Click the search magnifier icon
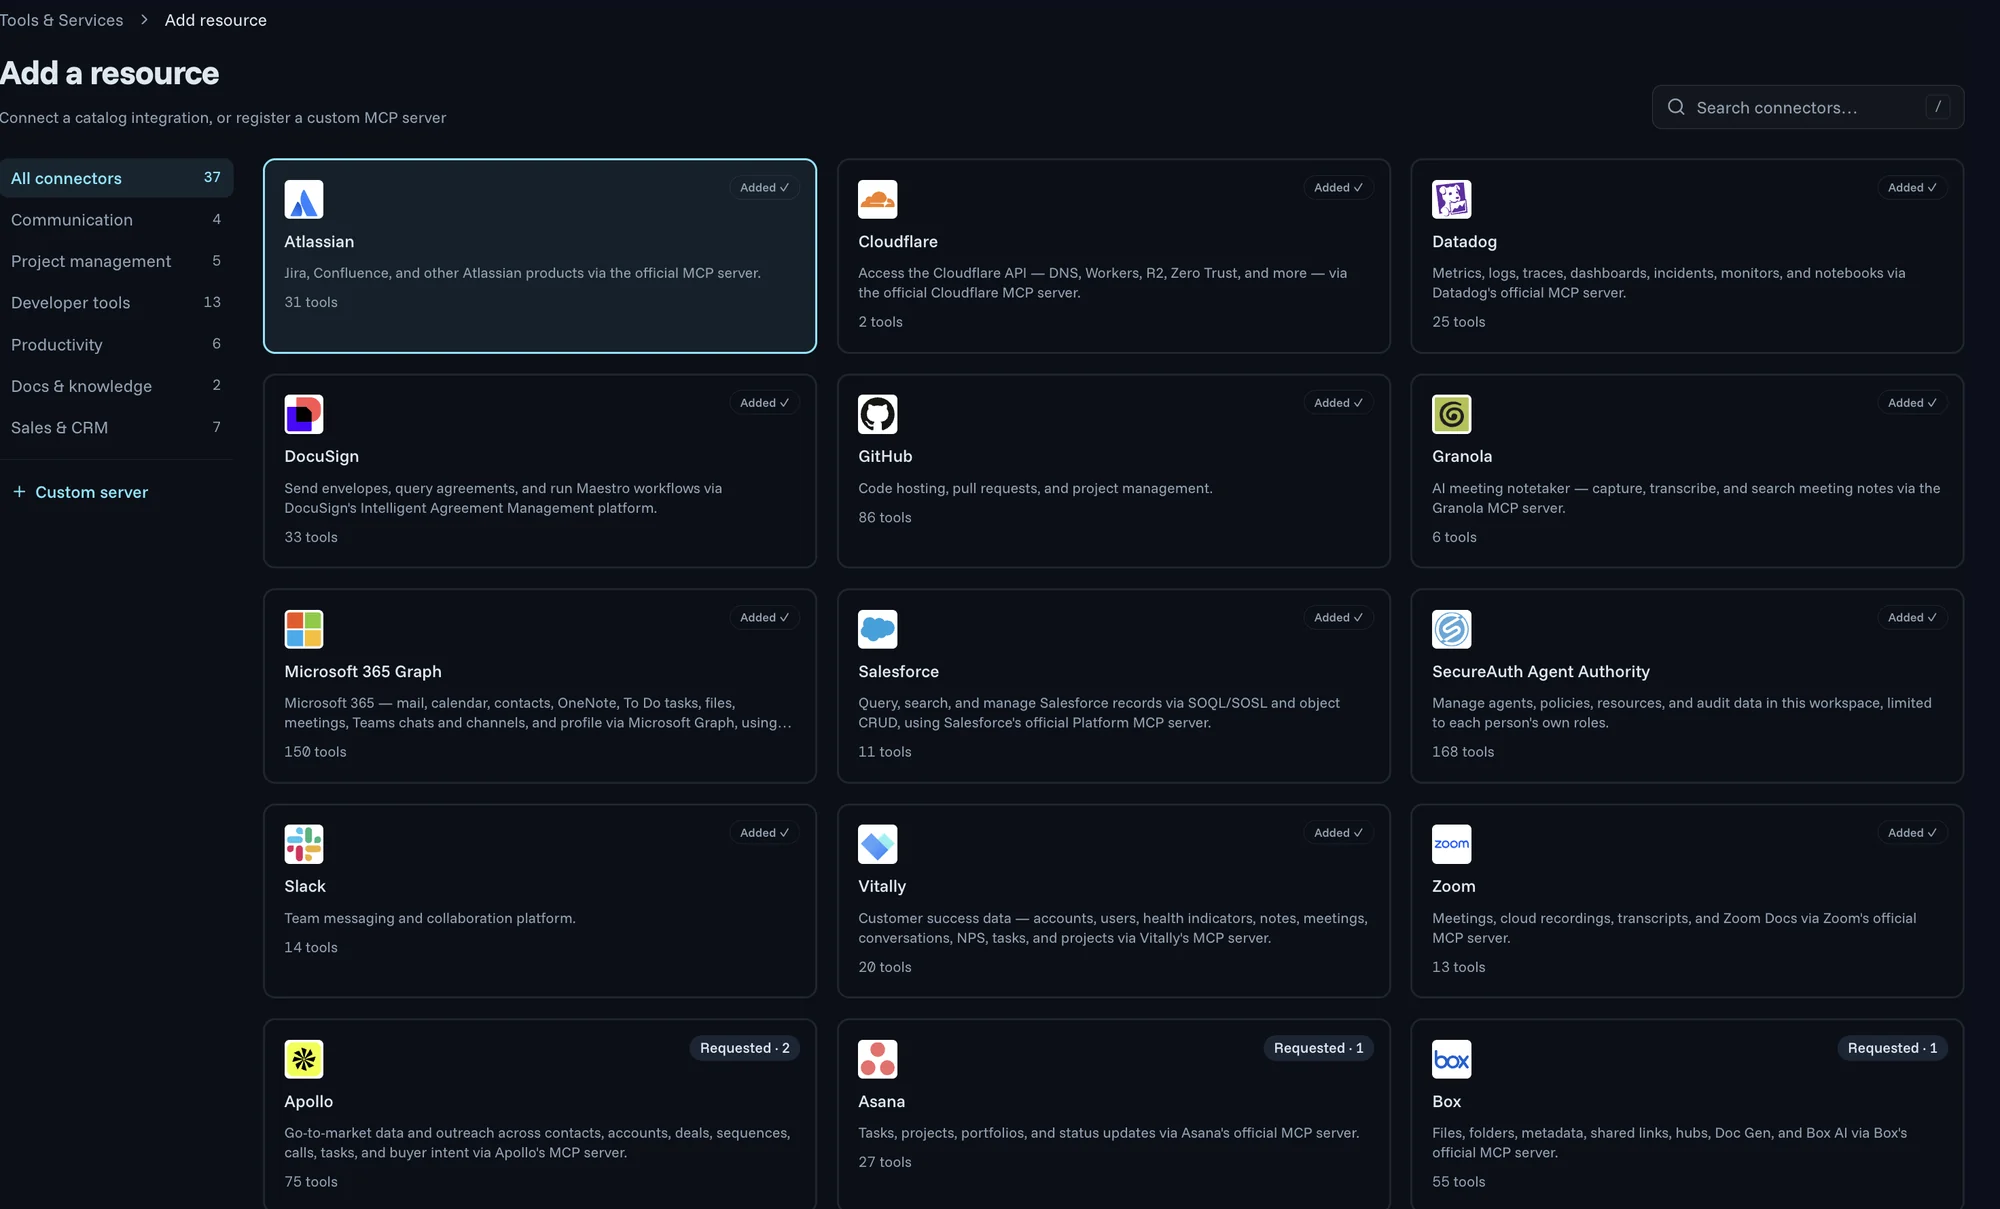This screenshot has width=2000, height=1209. click(1677, 107)
